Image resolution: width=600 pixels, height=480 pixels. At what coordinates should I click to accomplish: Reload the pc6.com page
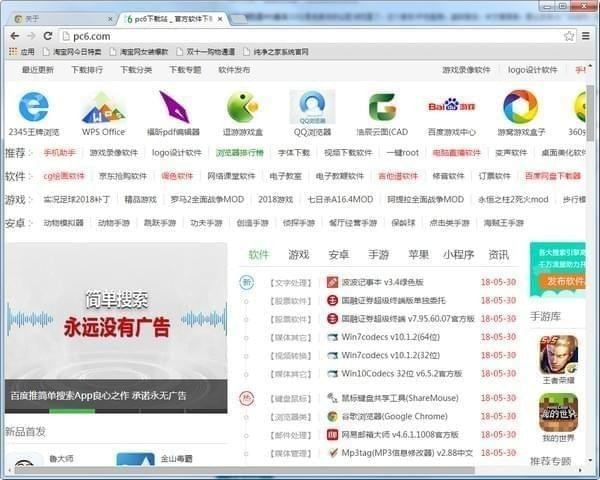click(x=48, y=36)
